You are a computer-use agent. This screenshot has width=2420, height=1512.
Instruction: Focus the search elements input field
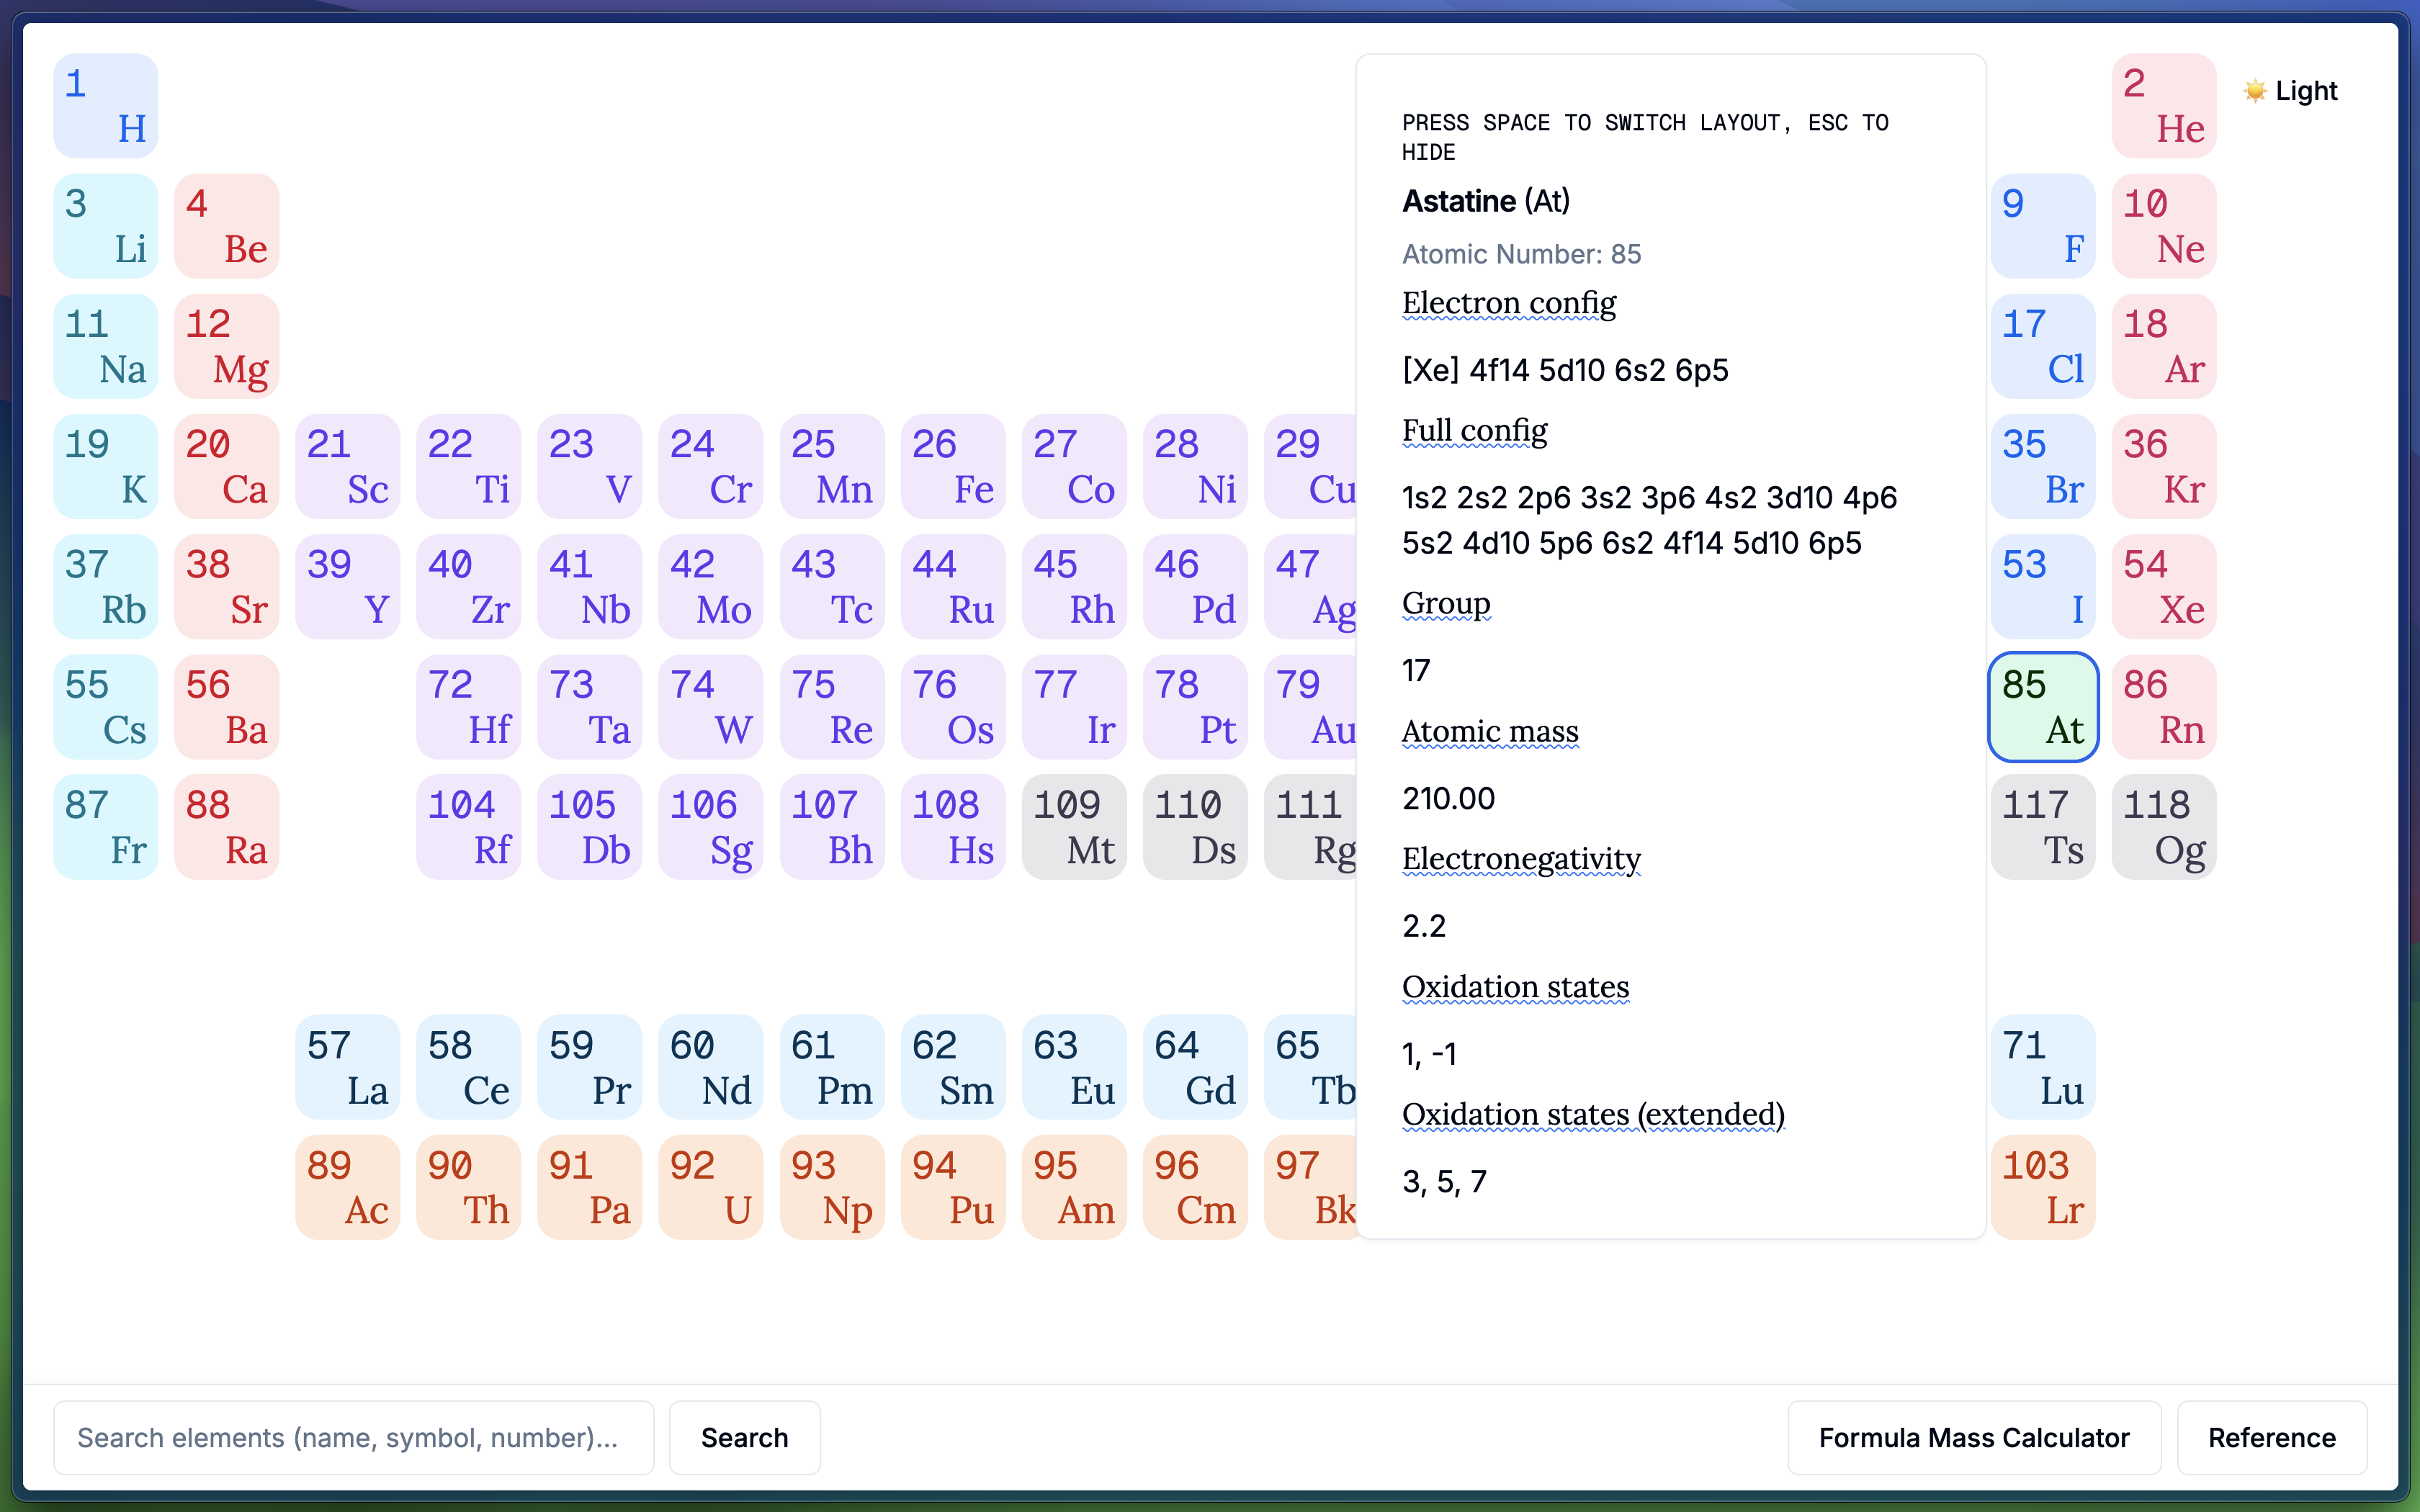pyautogui.click(x=353, y=1437)
